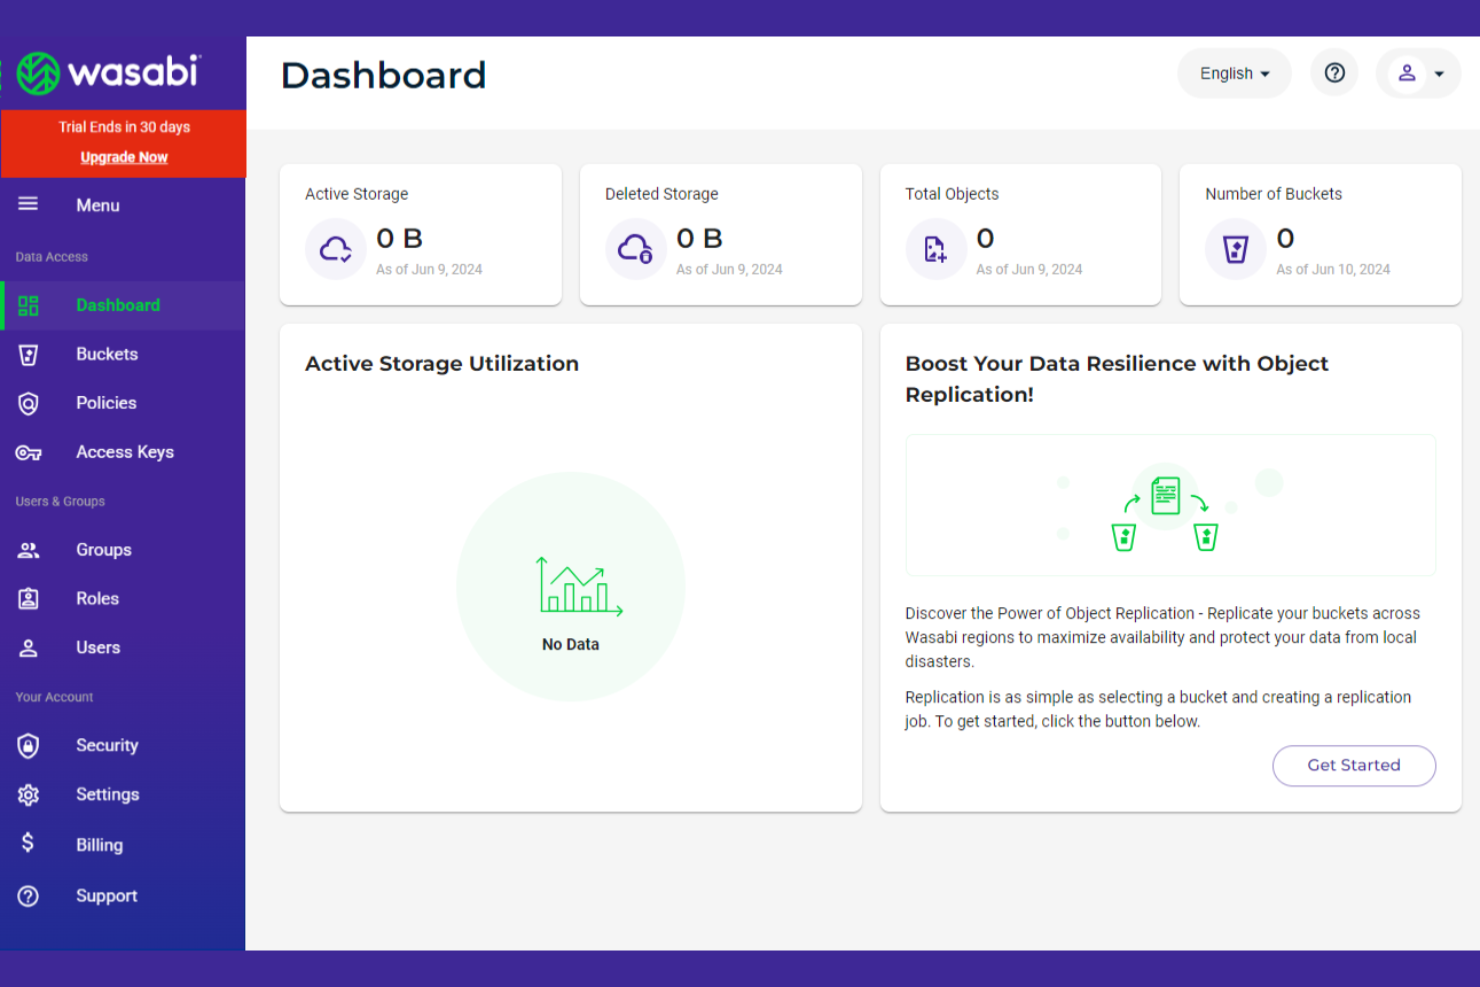Click Get Started for Object Replication
This screenshot has height=987, width=1480.
(x=1354, y=765)
